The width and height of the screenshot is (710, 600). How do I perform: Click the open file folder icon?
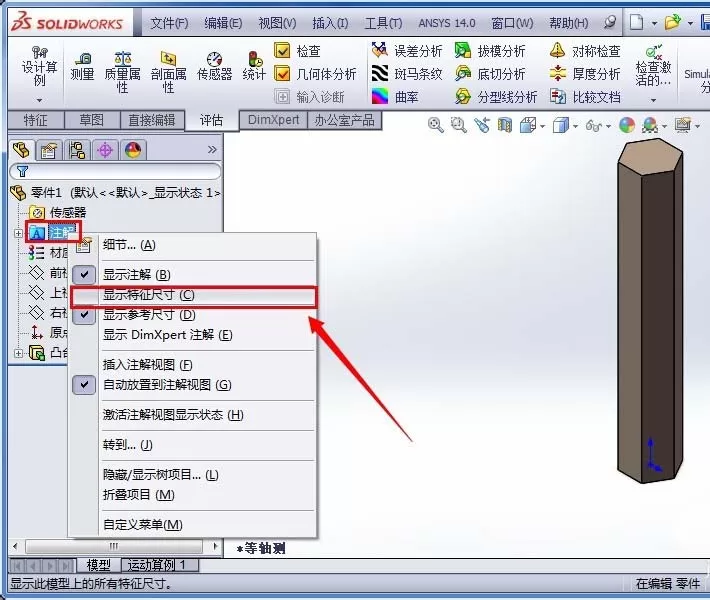tap(672, 22)
